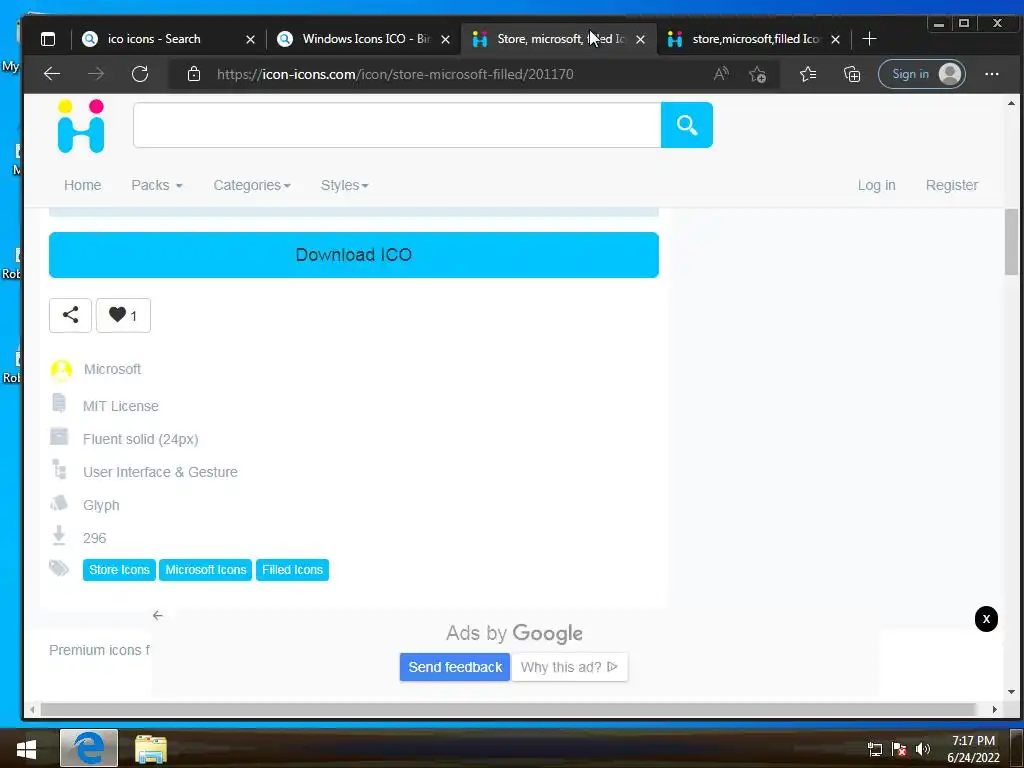Click the Internet Explorer taskbar icon
The width and height of the screenshot is (1024, 768).
pyautogui.click(x=89, y=748)
